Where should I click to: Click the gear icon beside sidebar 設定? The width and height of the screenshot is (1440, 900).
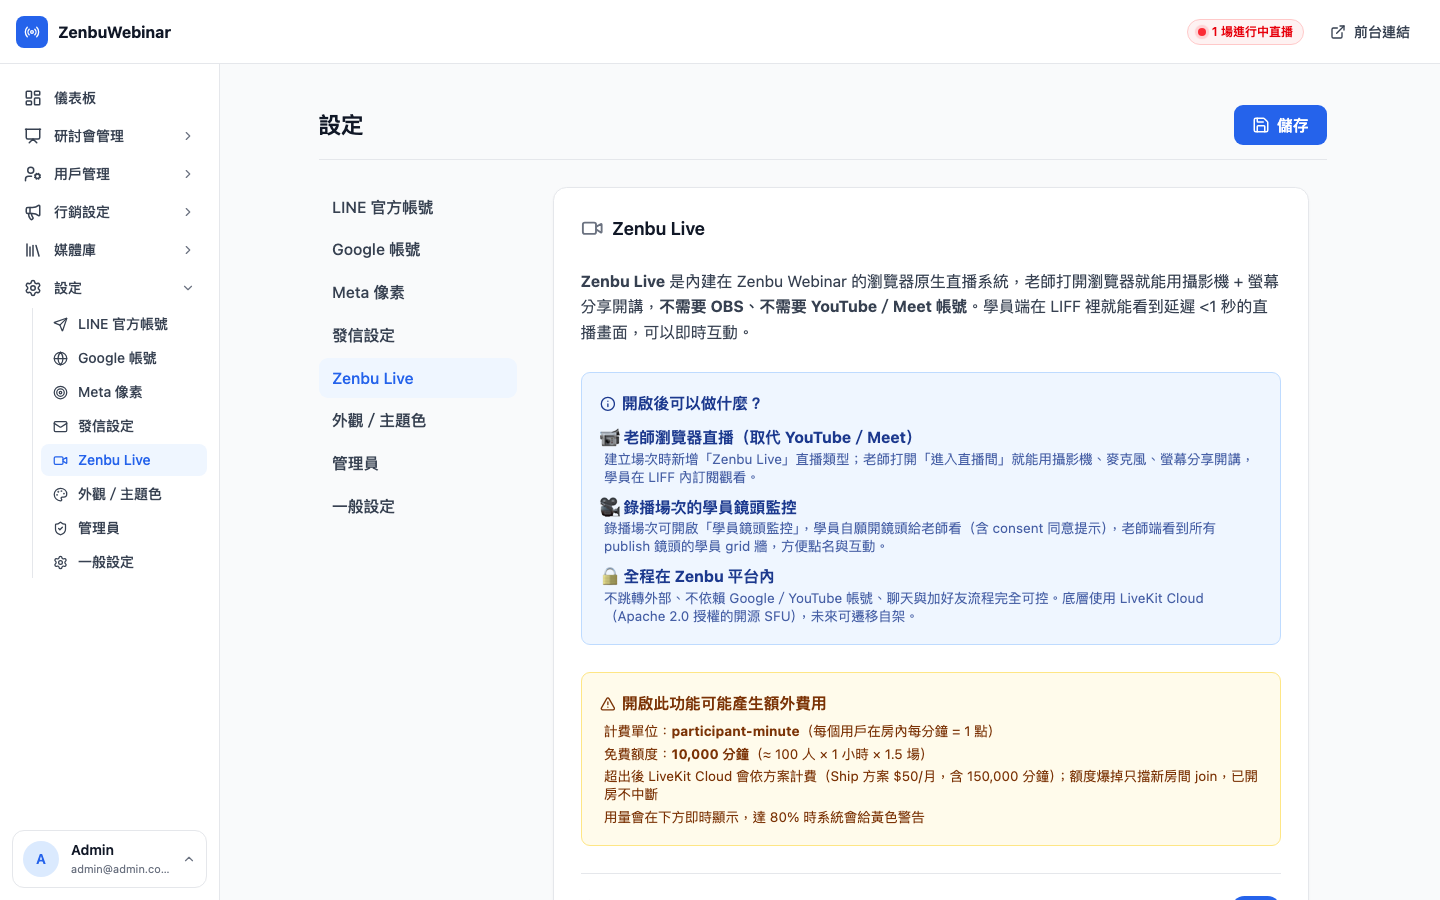pos(33,288)
